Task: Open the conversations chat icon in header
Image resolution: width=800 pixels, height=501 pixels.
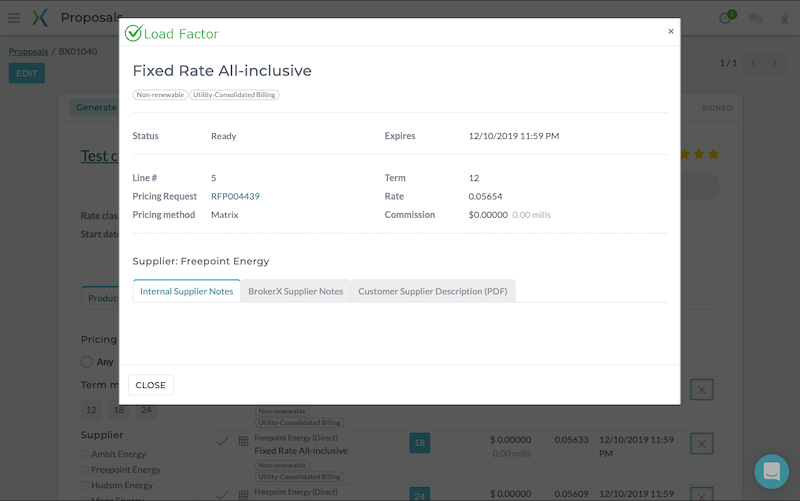Action: click(x=756, y=18)
